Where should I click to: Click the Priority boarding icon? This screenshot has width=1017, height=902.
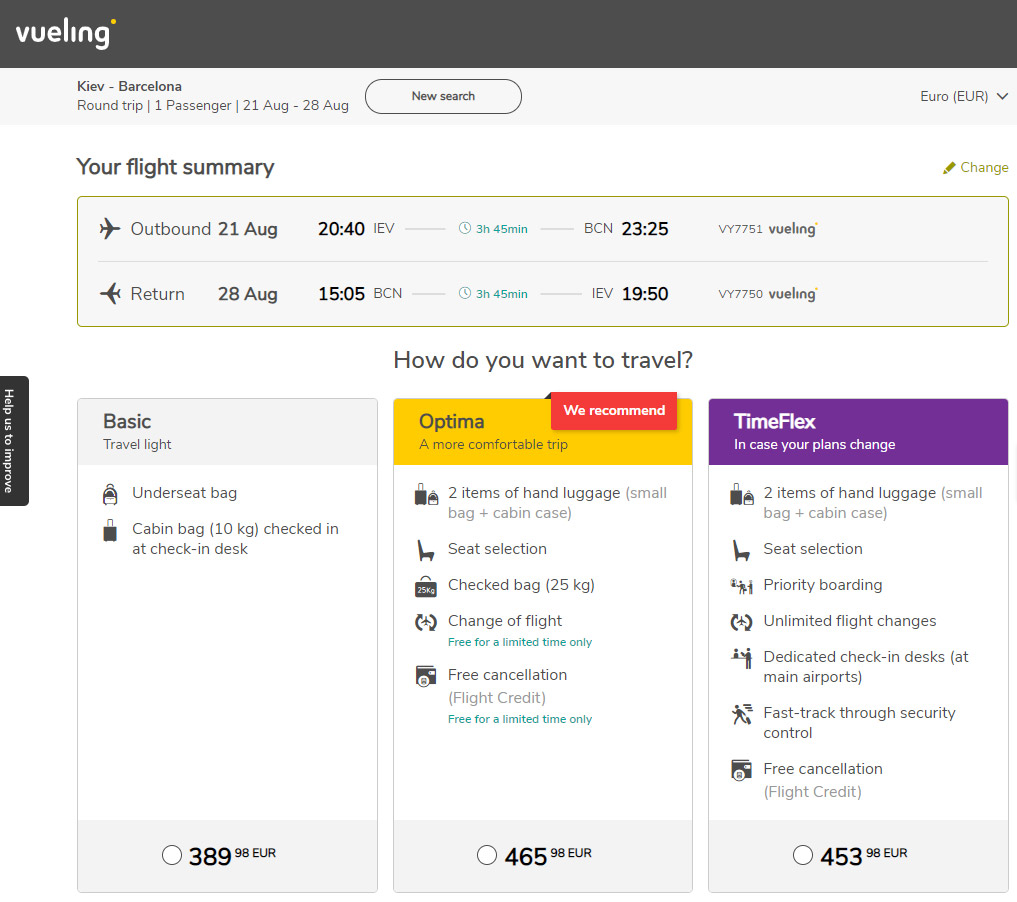tap(741, 586)
